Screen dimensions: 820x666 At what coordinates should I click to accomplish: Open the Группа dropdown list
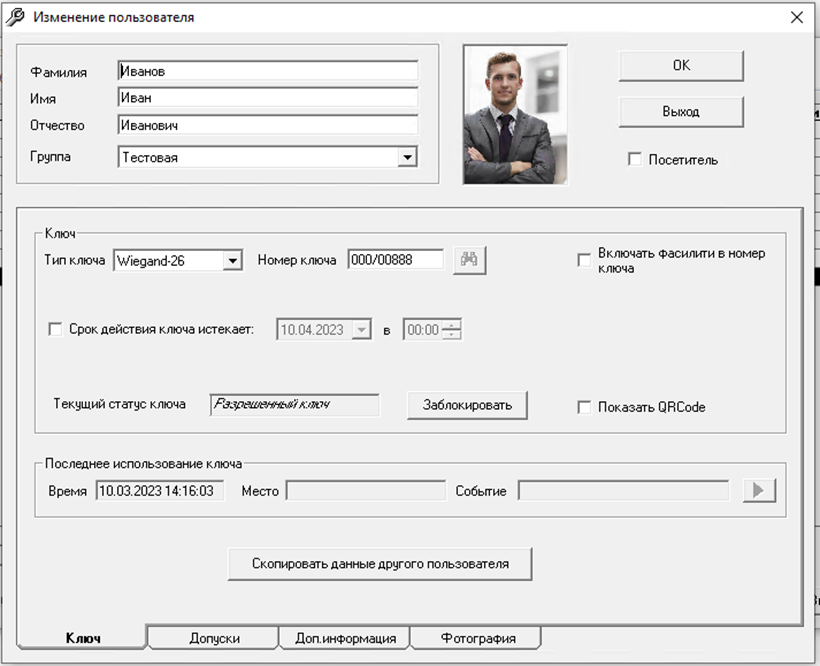[406, 157]
